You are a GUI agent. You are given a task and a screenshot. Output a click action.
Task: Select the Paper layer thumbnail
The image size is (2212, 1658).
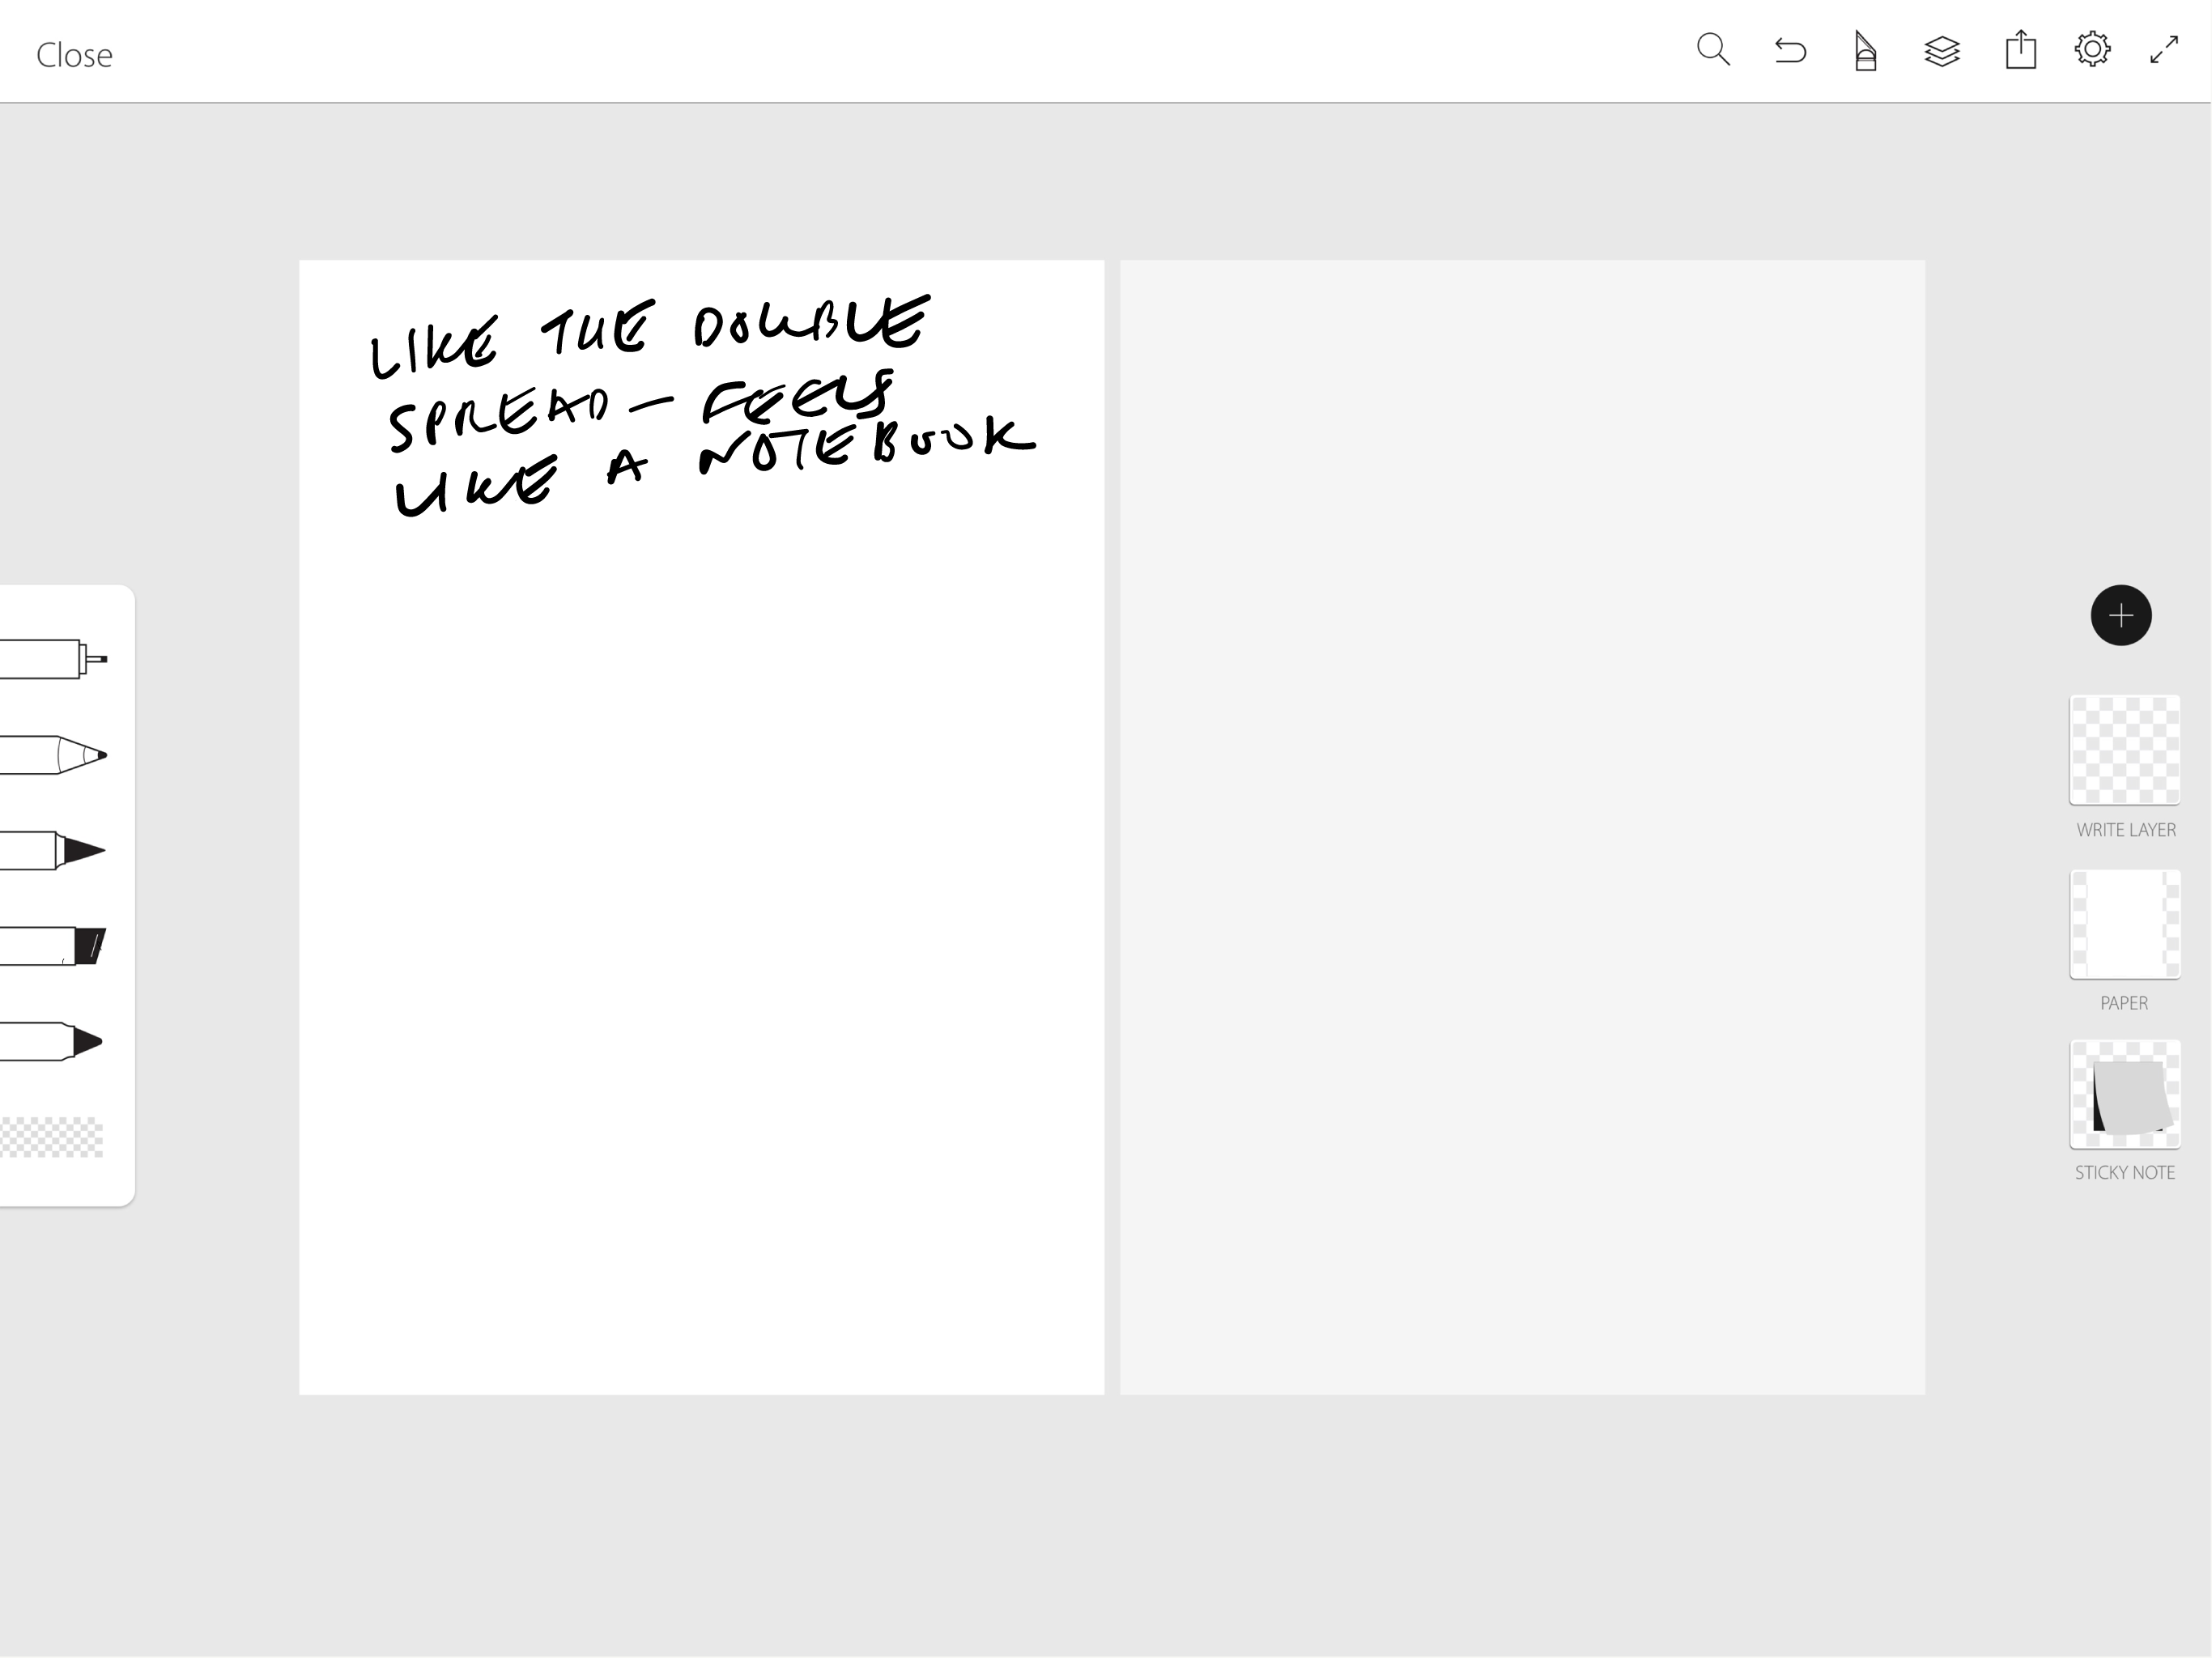point(2124,924)
